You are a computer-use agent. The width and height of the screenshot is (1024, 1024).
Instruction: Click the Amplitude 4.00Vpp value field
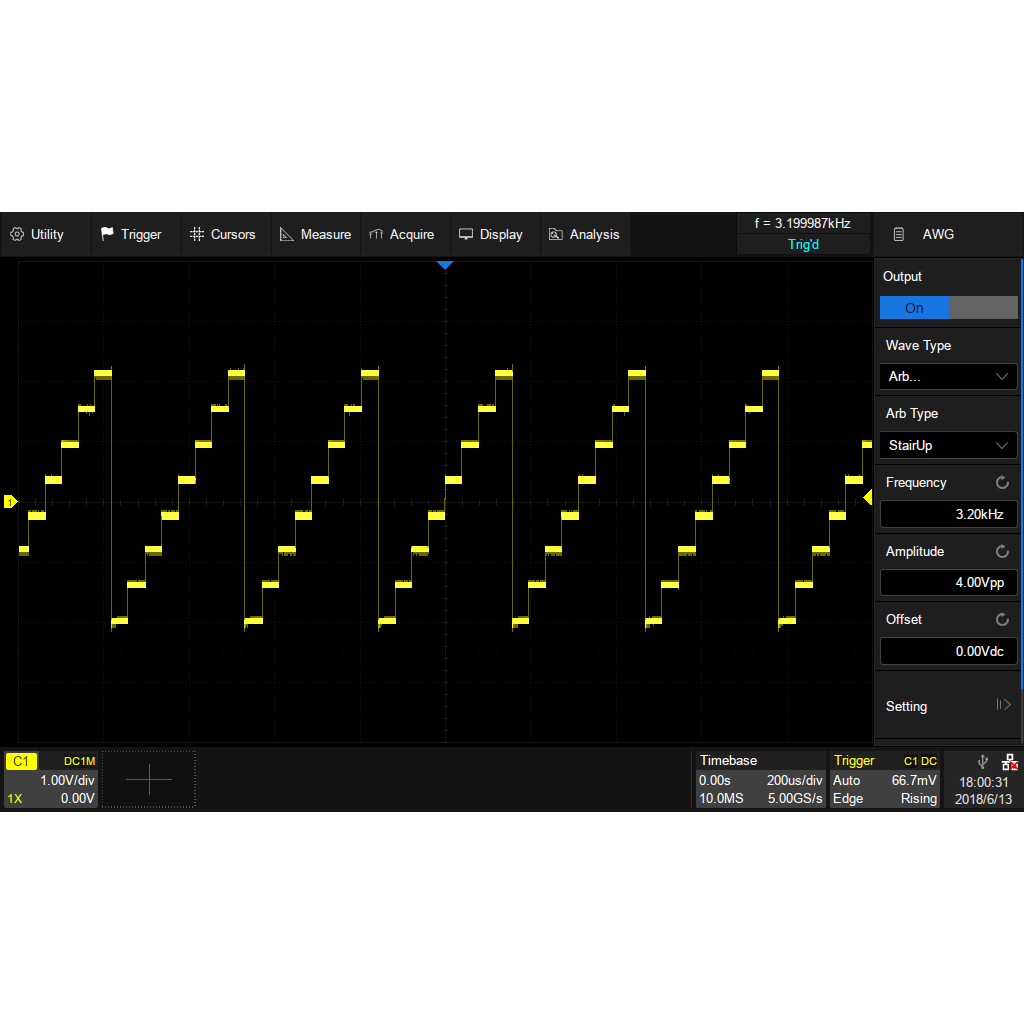[x=948, y=583]
